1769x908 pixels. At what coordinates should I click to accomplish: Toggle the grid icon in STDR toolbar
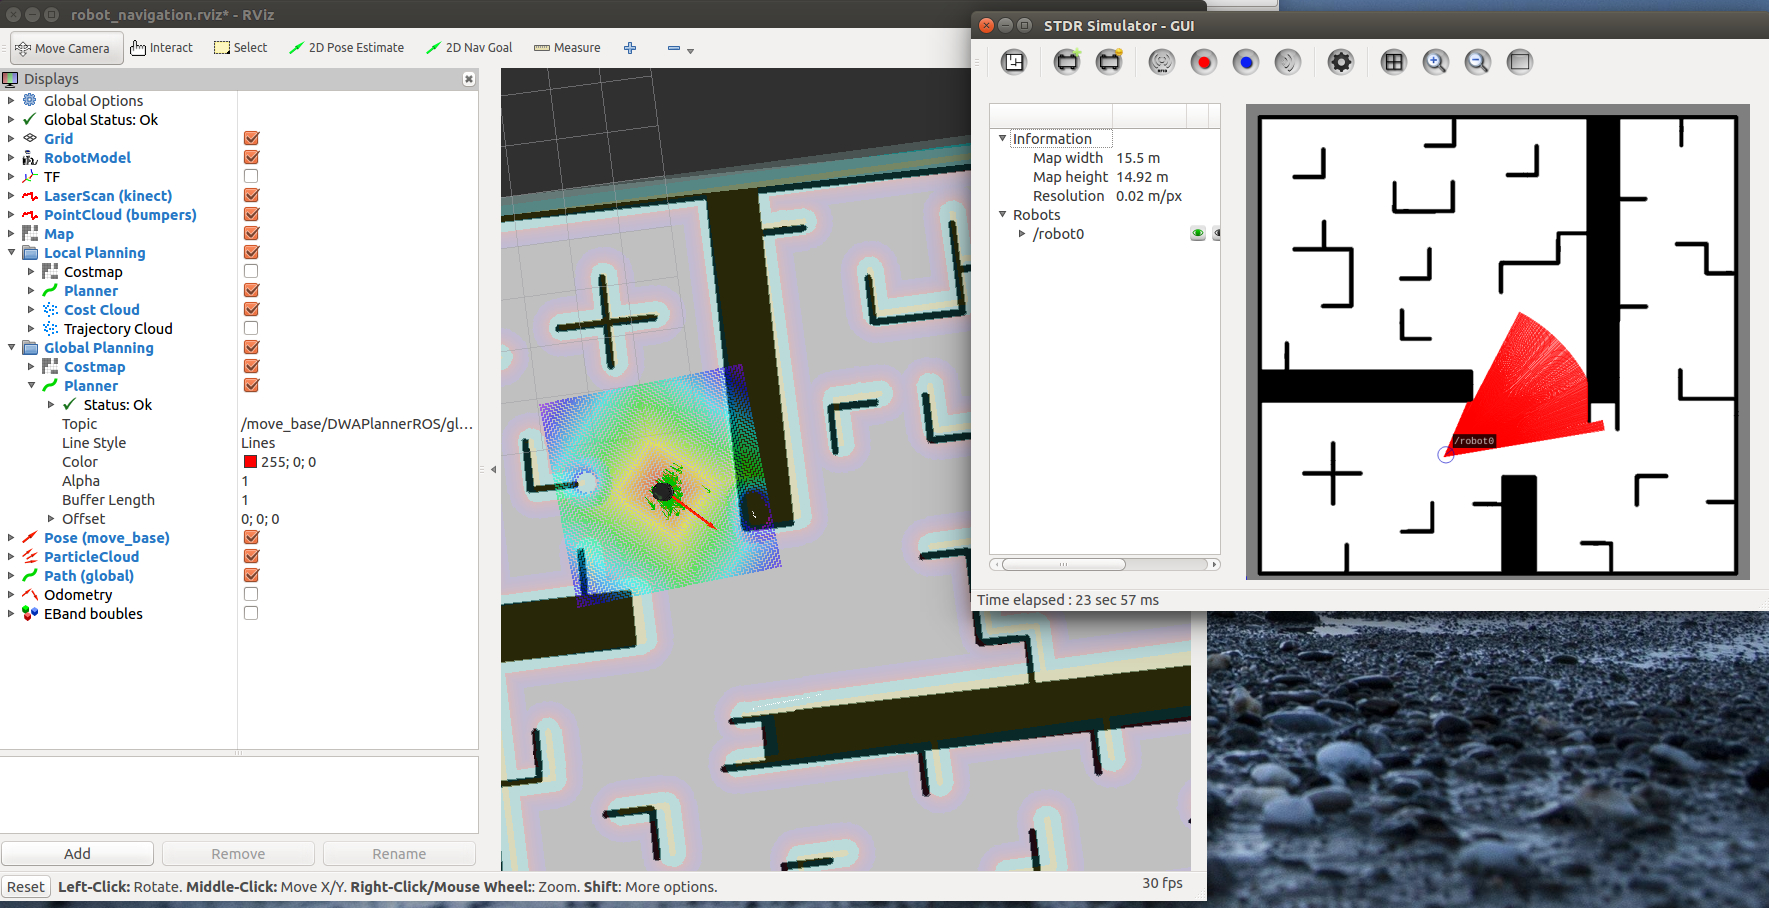(1393, 62)
